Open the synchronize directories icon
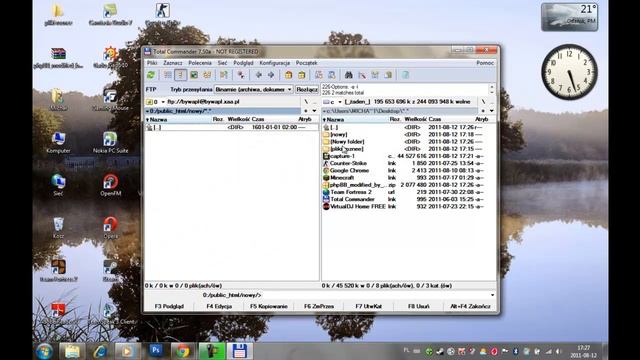This screenshot has width=640, height=360. 375,75
